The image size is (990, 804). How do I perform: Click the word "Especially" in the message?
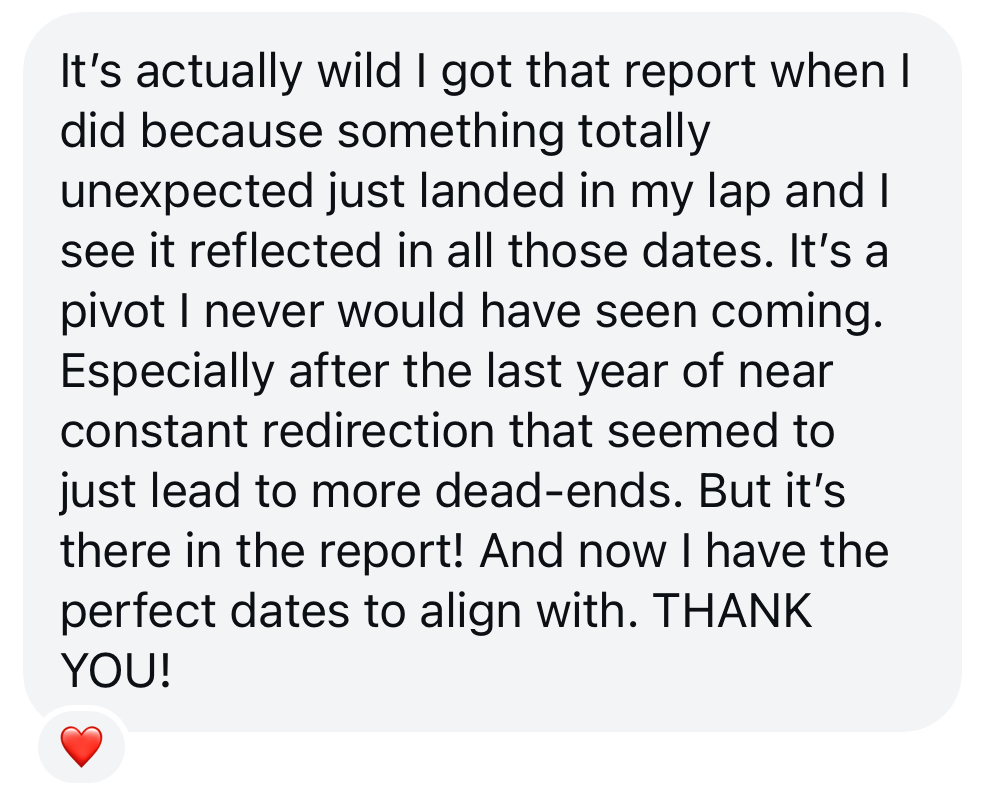(167, 371)
